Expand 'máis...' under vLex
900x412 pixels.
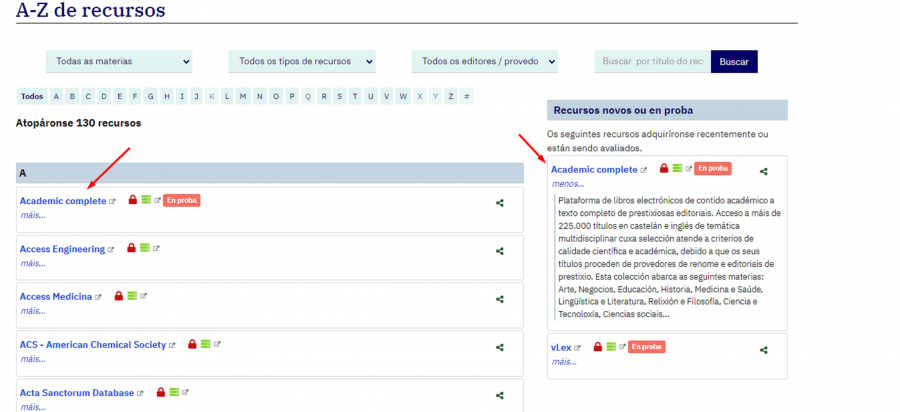click(x=564, y=361)
